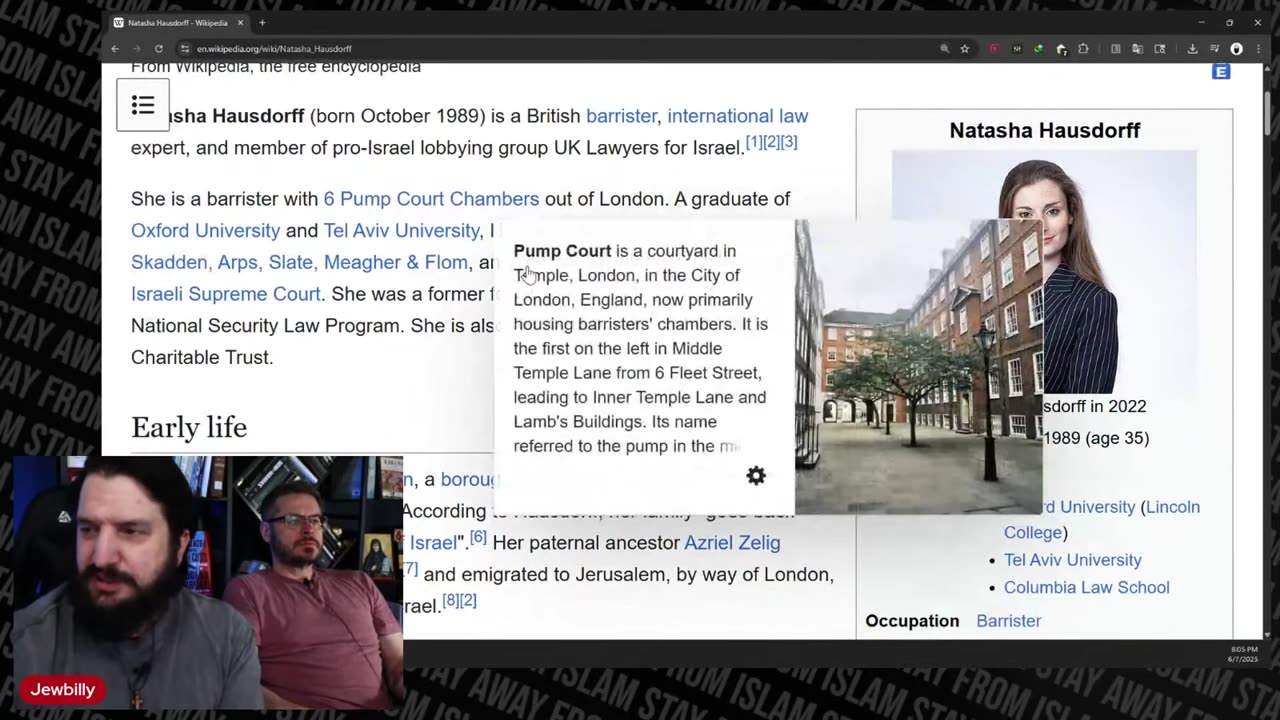Select the Natasha Hausdorff - Wikipedia tab
The height and width of the screenshot is (720, 1280).
[178, 22]
